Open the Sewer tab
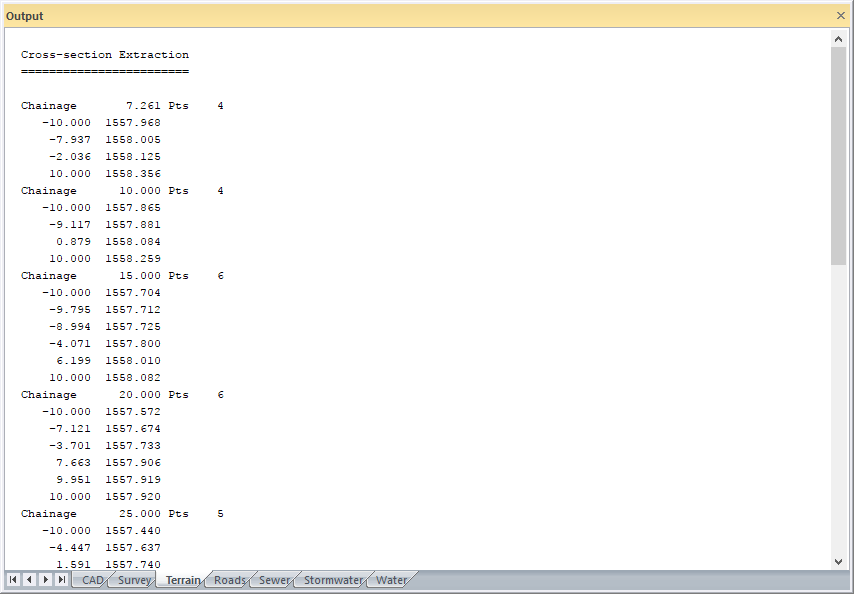The height and width of the screenshot is (594, 854). [274, 580]
